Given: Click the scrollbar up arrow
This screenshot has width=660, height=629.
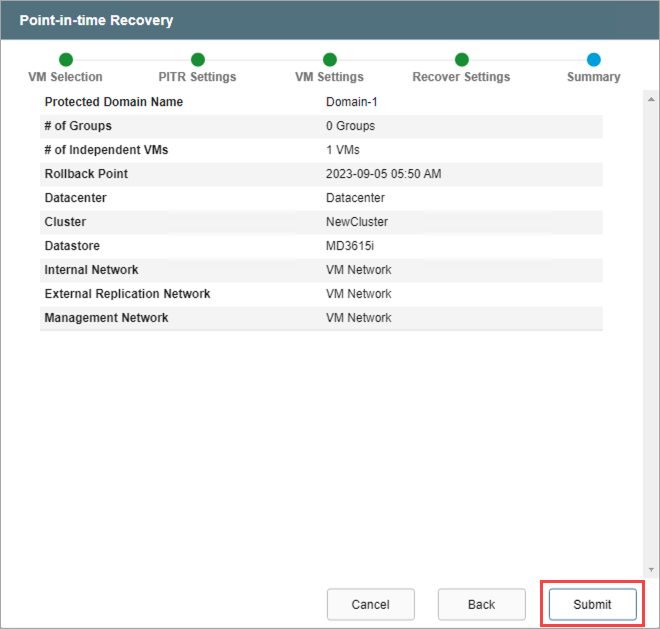Looking at the screenshot, I should pyautogui.click(x=651, y=100).
